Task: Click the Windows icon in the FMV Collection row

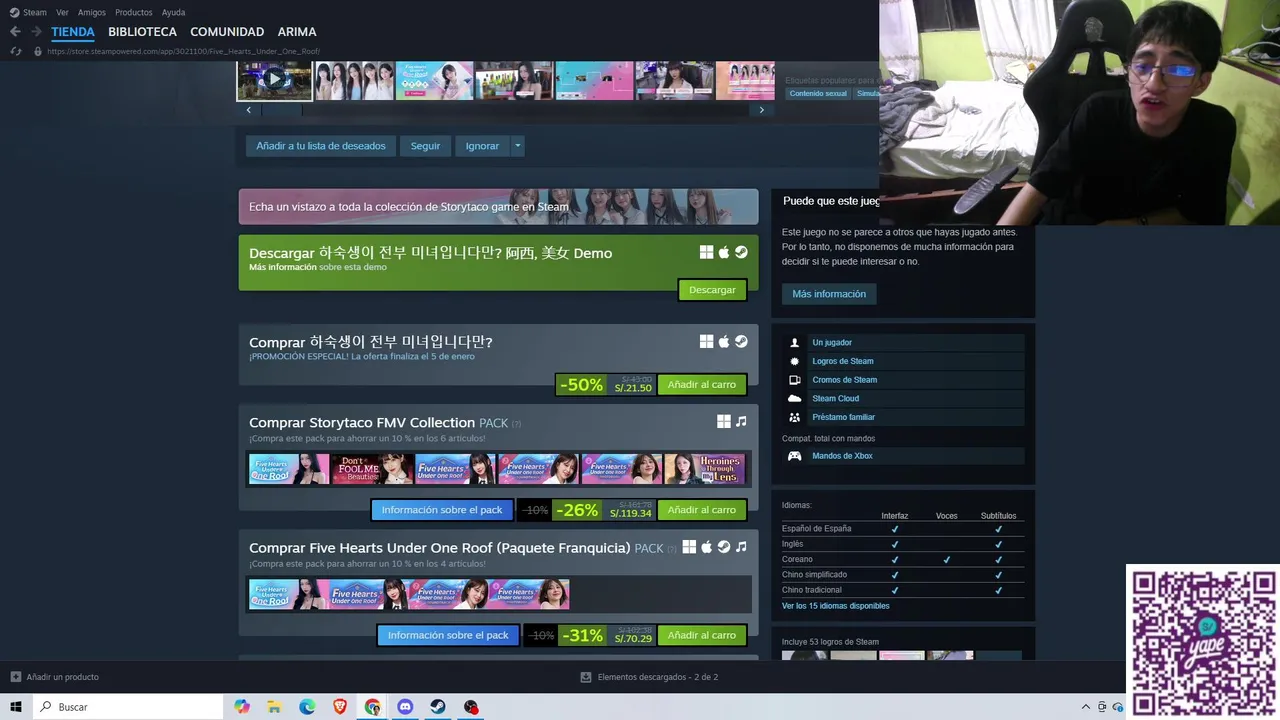Action: (724, 422)
